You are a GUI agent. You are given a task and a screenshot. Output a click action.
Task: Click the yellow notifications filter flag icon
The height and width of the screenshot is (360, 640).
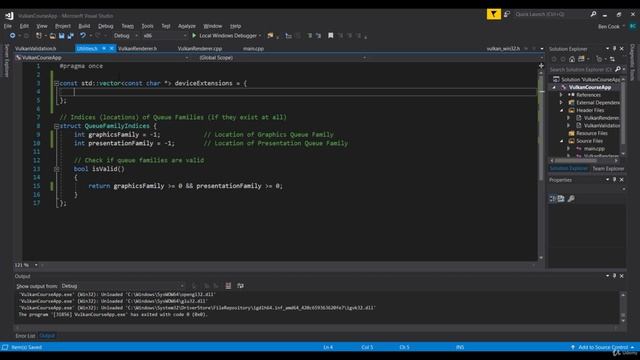pos(493,14)
